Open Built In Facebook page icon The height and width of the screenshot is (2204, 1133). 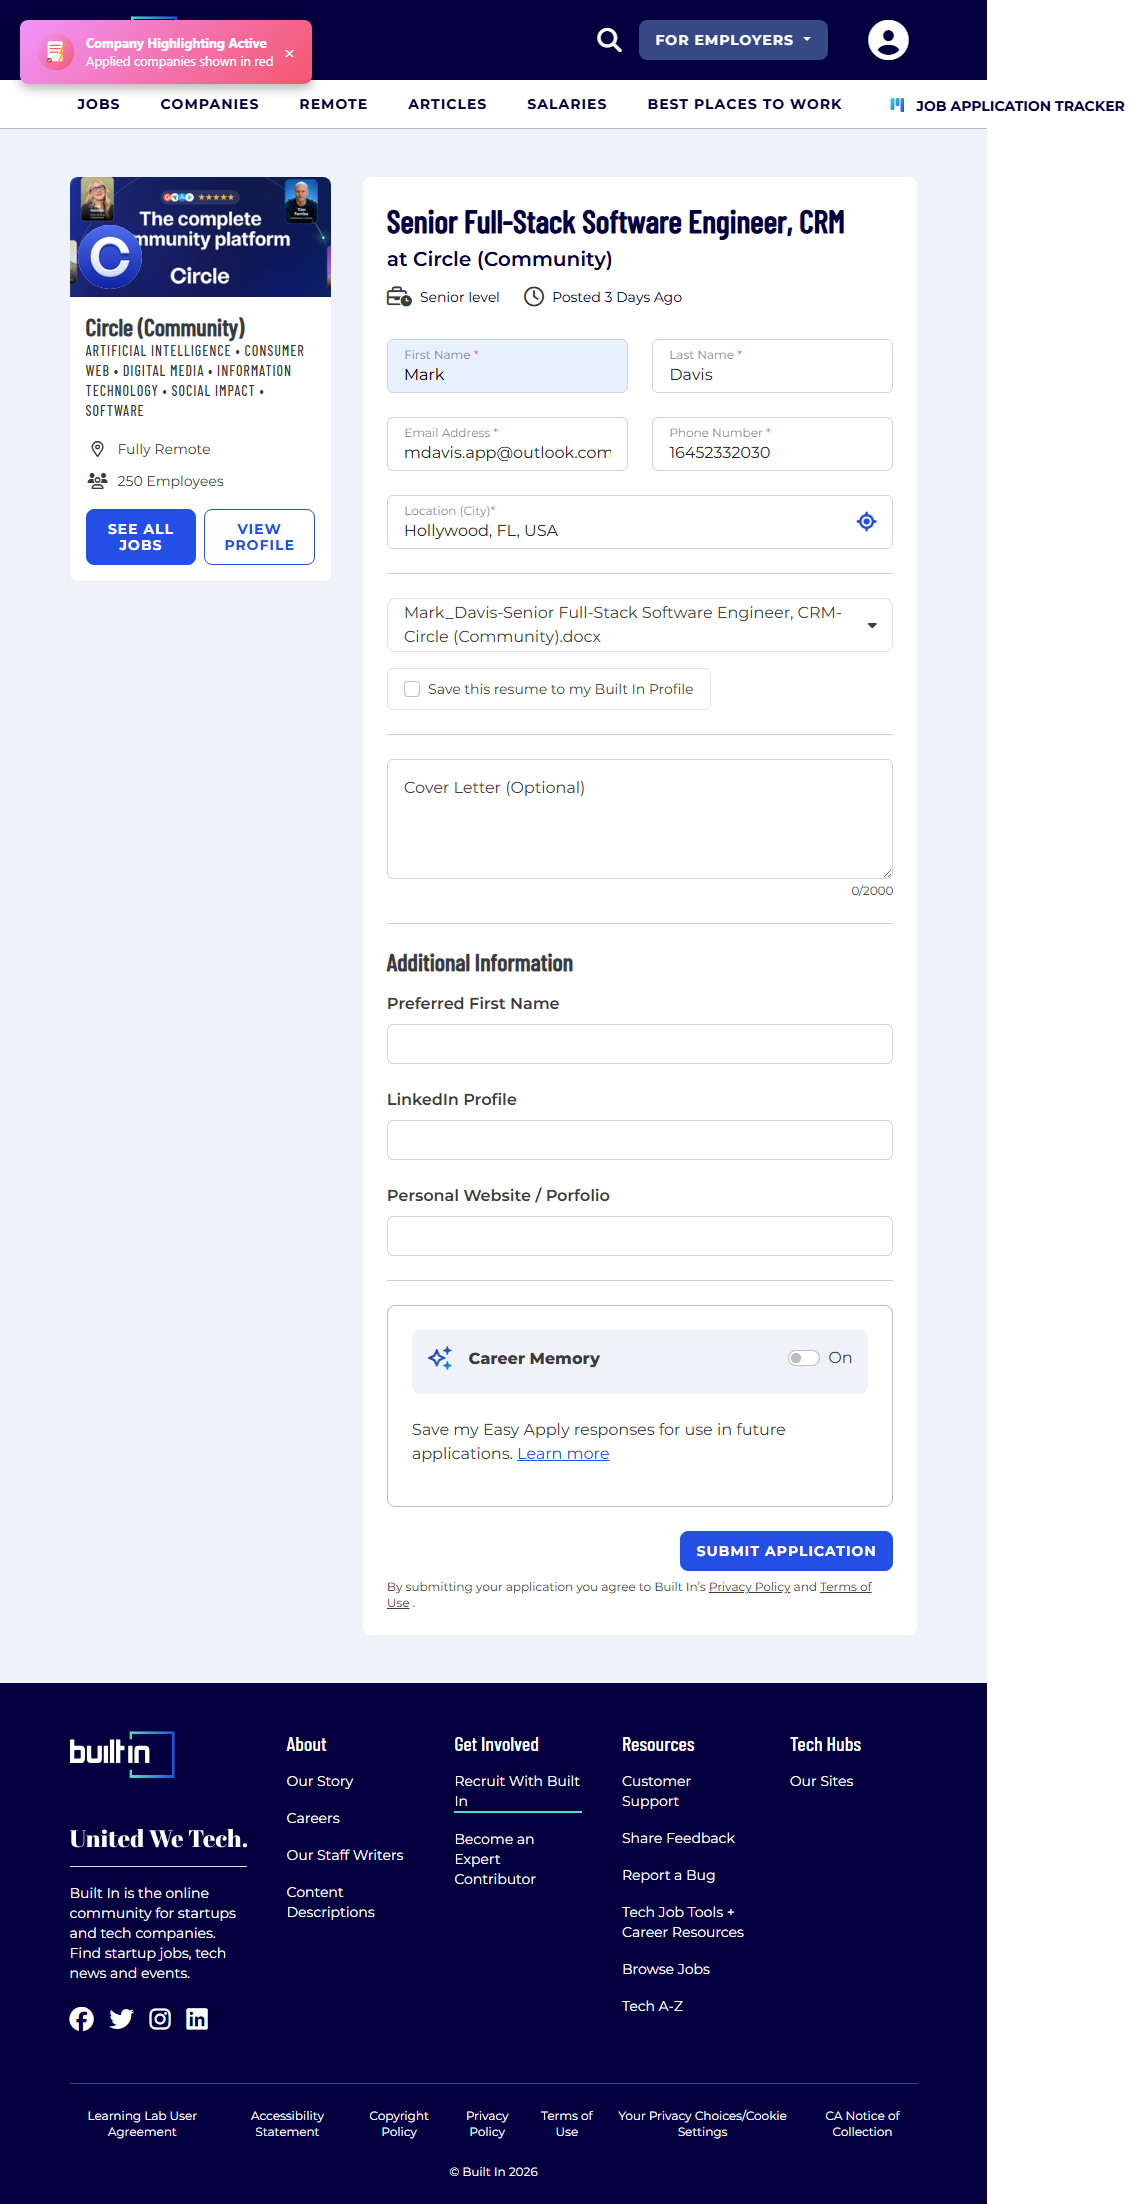82,2019
